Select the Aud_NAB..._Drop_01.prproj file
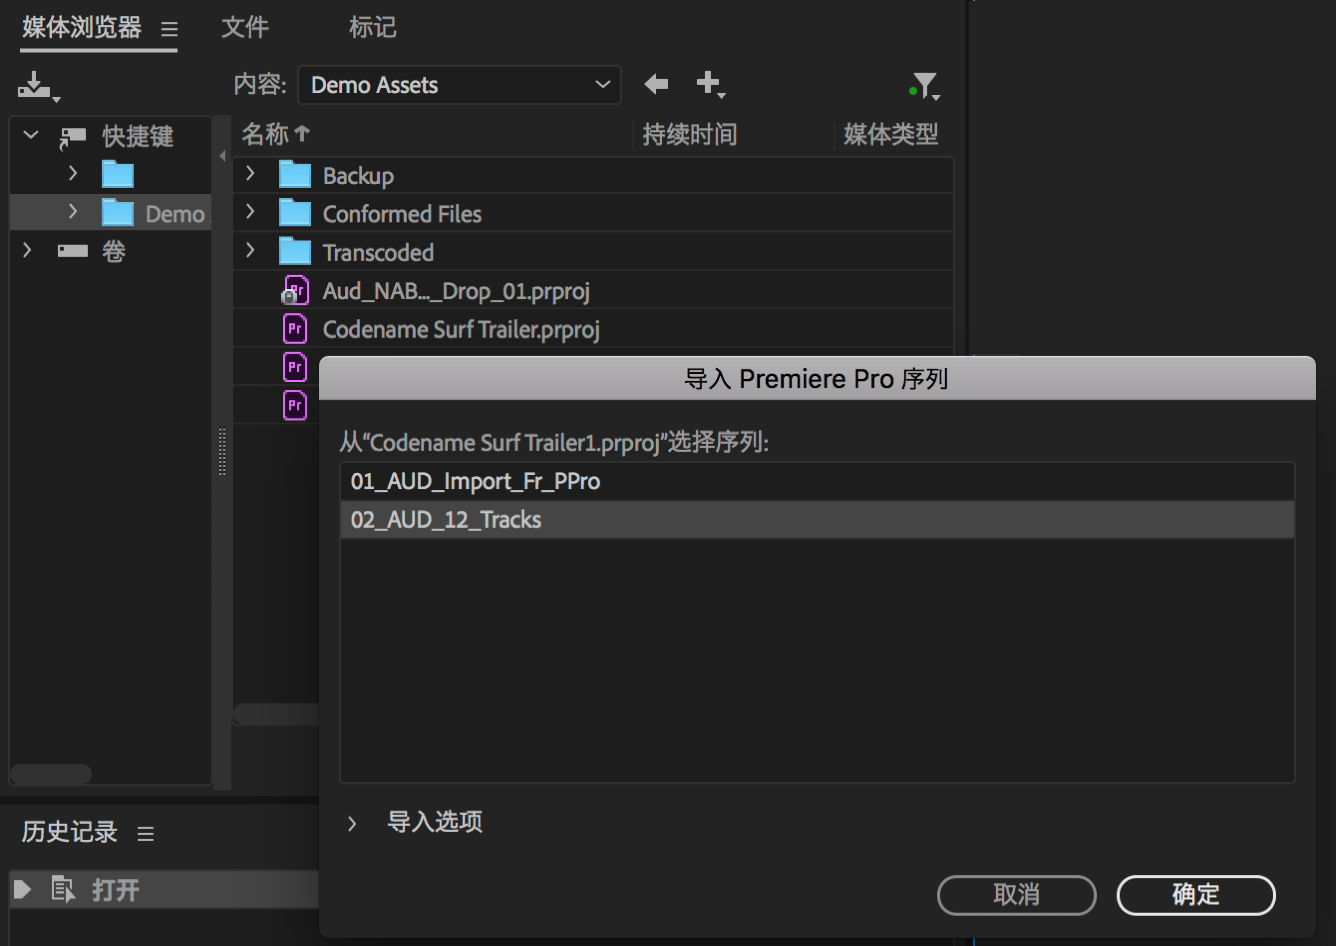This screenshot has width=1336, height=946. pos(456,291)
